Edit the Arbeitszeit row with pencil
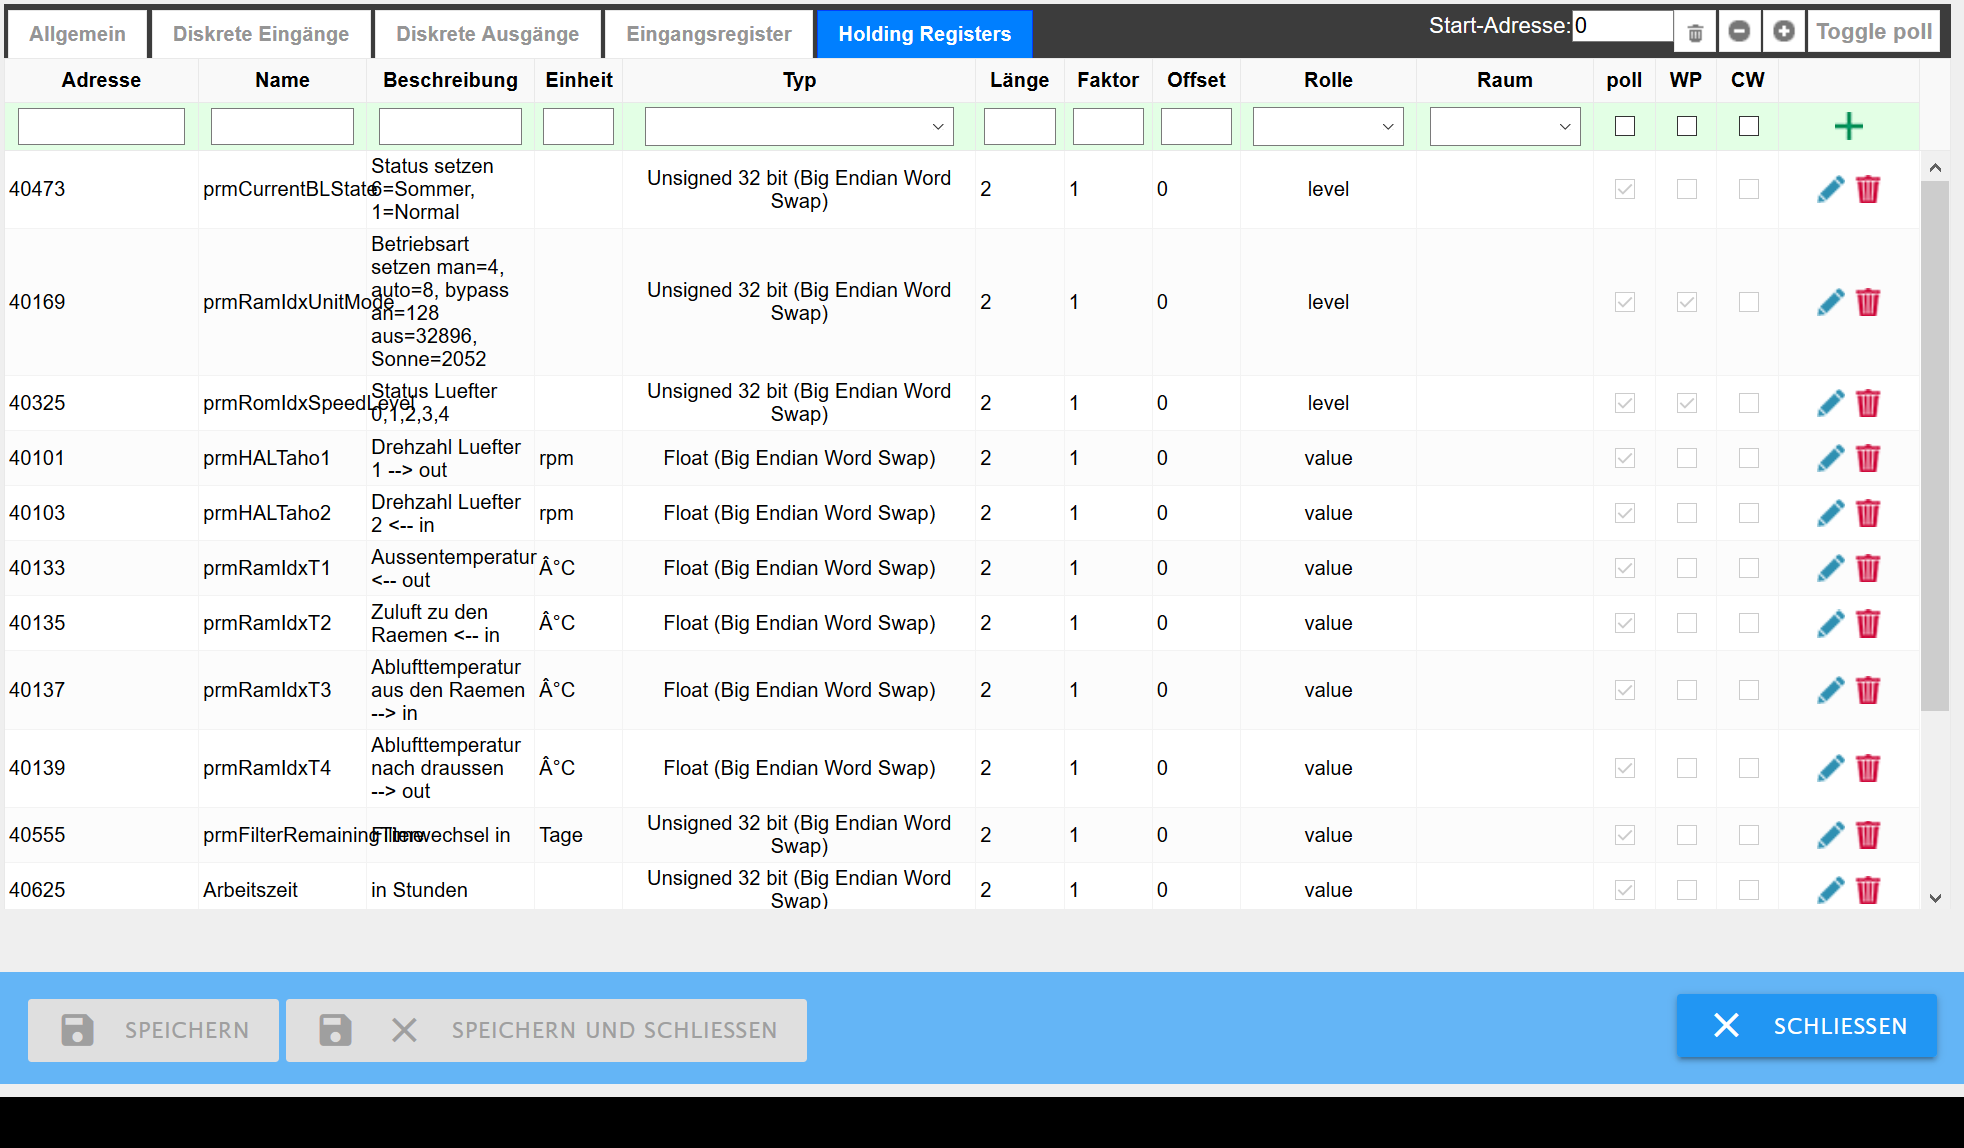 pyautogui.click(x=1830, y=889)
